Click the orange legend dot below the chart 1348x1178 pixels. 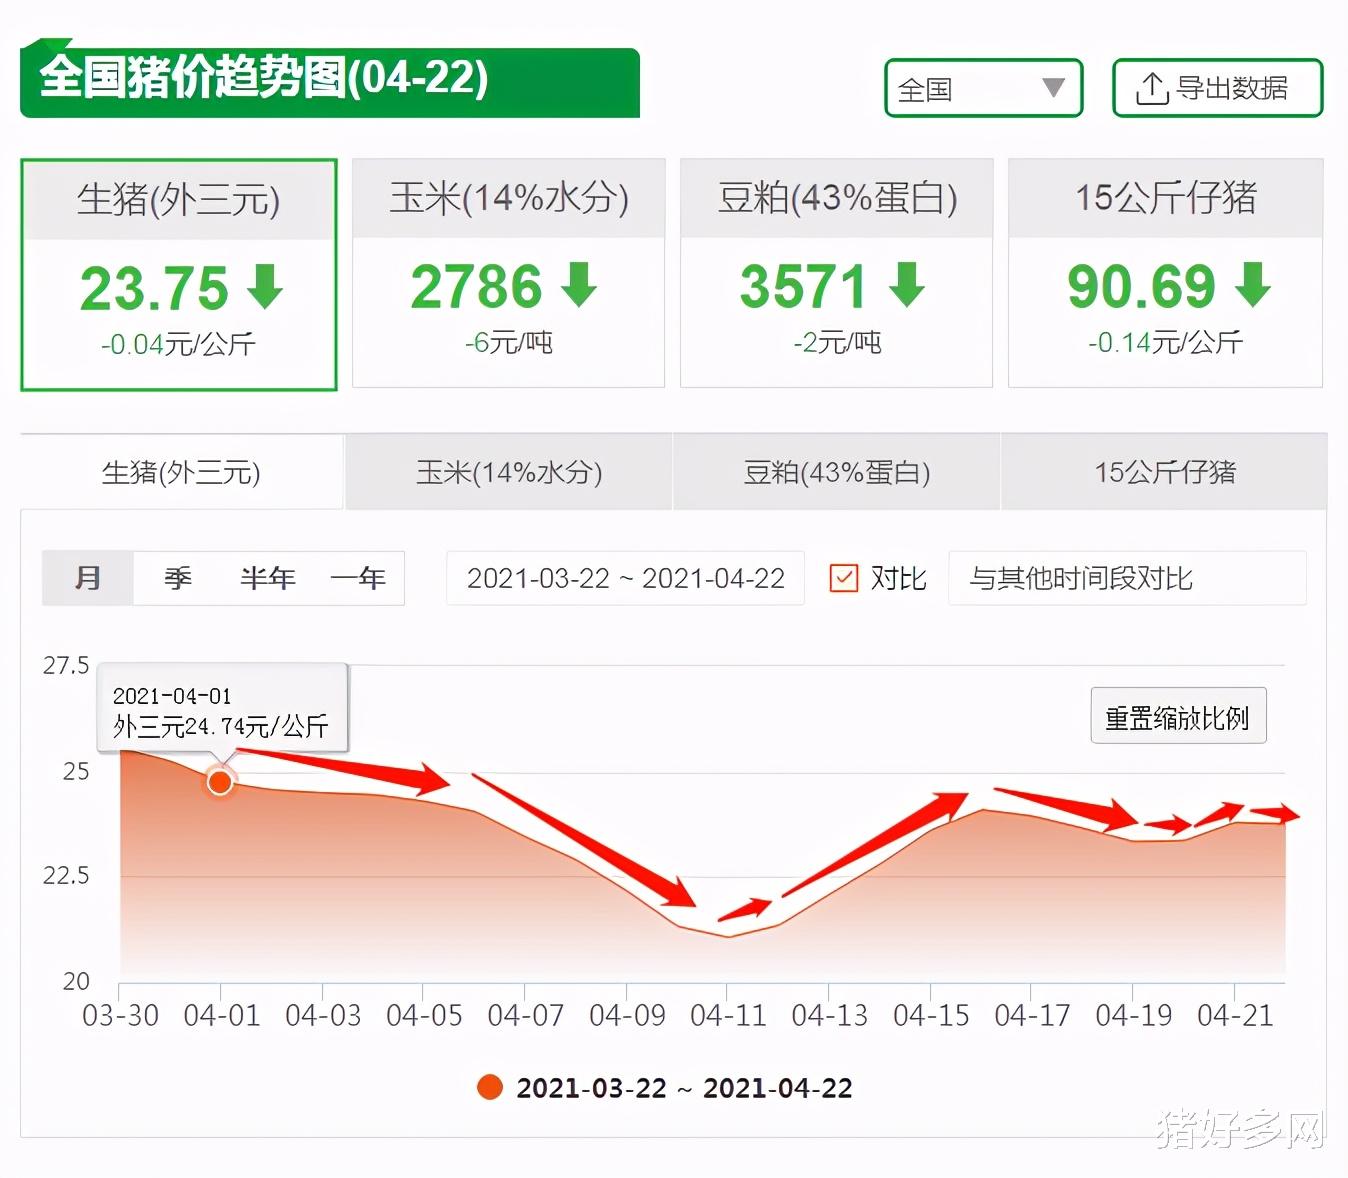tap(489, 1087)
